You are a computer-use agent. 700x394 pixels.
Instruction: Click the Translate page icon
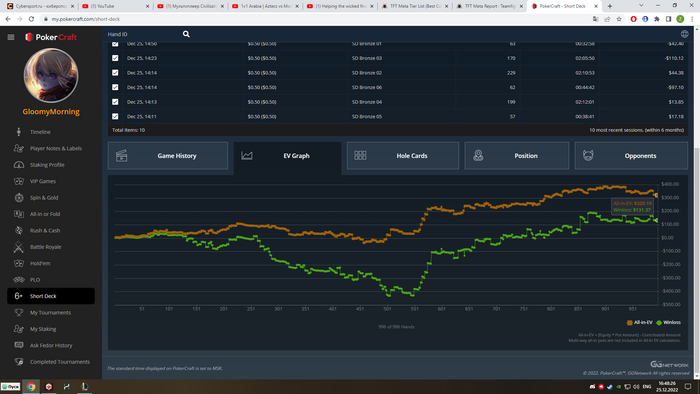click(x=596, y=19)
